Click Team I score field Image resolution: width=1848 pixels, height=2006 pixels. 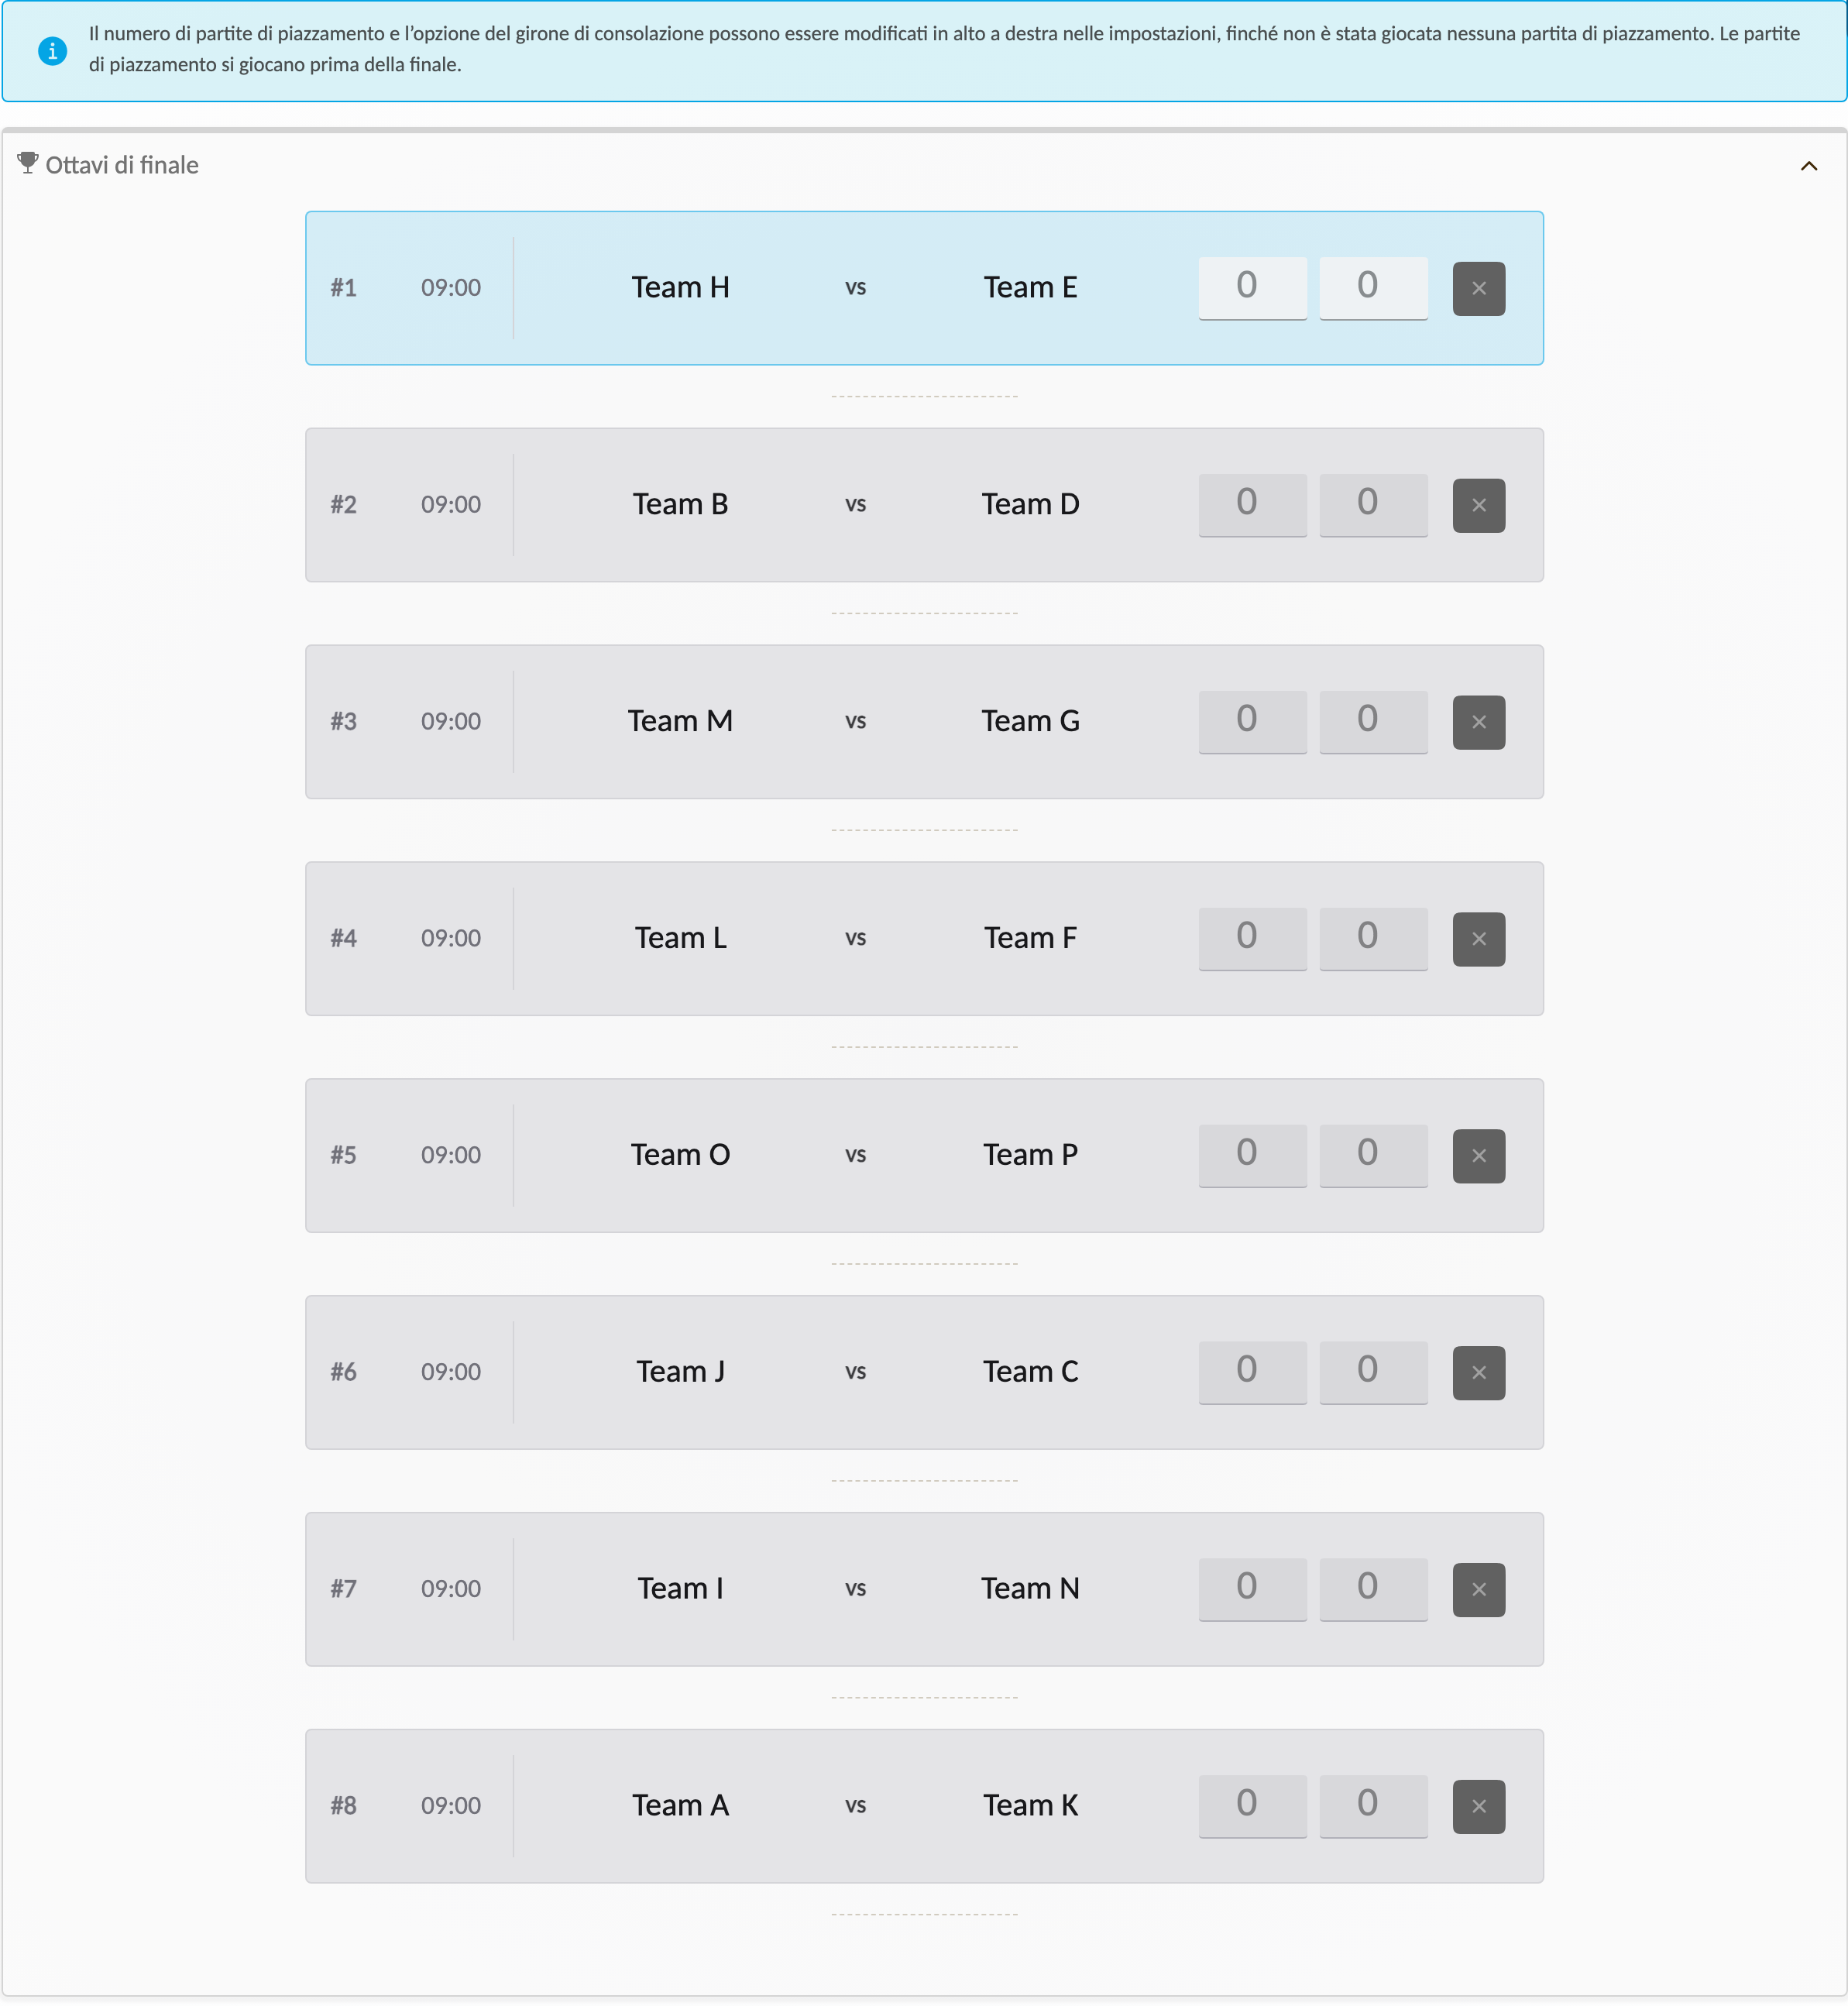1252,1590
